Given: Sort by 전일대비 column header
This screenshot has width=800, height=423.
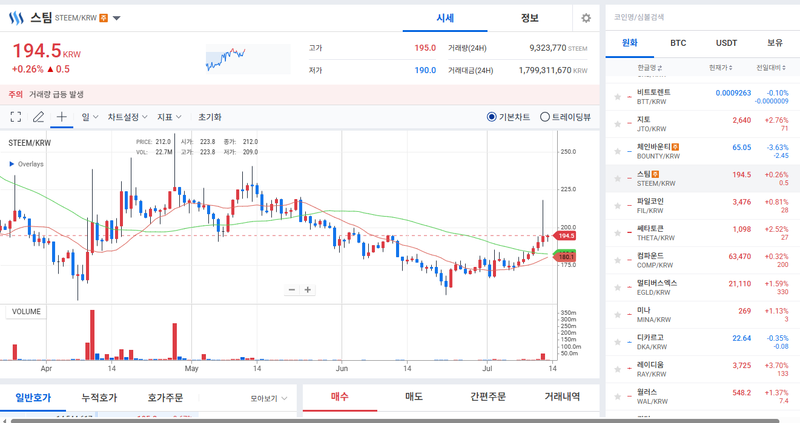Looking at the screenshot, I should coord(771,68).
